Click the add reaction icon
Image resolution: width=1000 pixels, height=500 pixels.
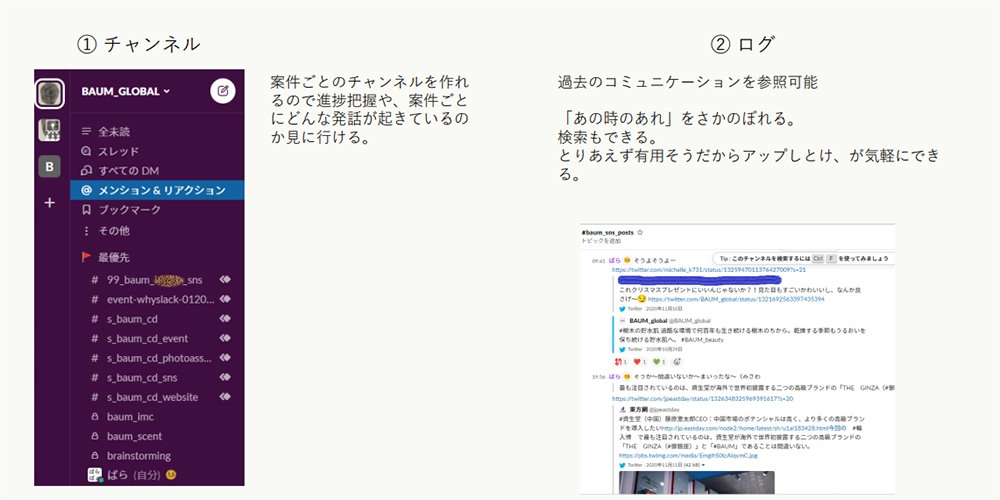click(x=677, y=362)
